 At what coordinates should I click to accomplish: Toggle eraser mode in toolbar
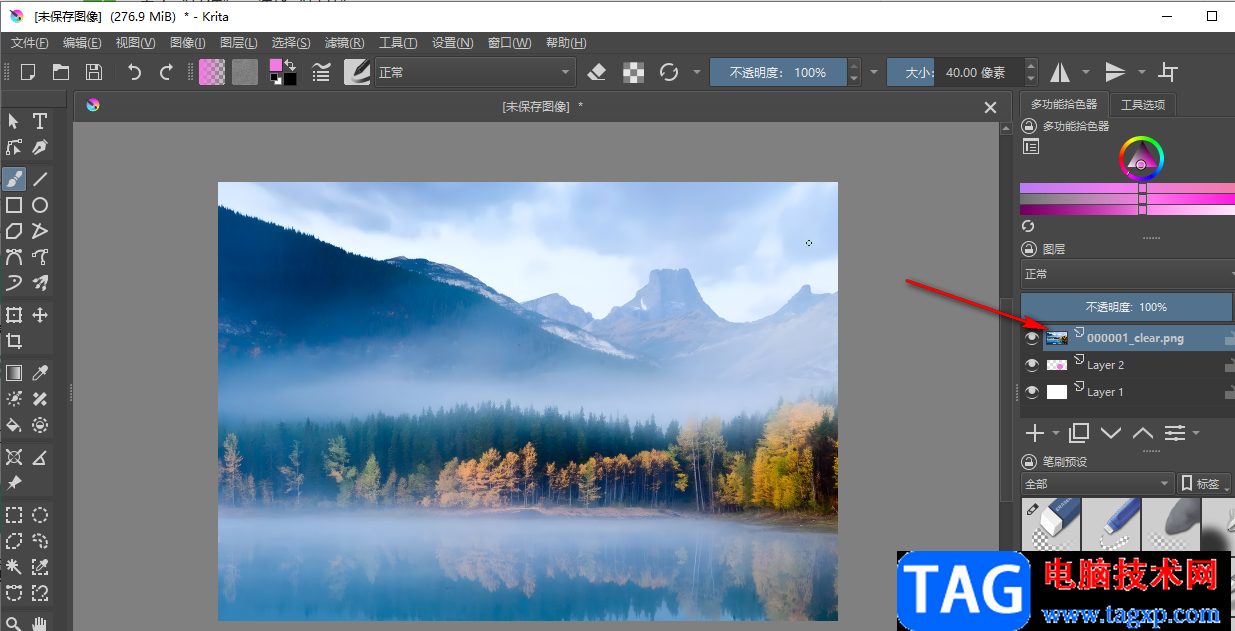597,72
